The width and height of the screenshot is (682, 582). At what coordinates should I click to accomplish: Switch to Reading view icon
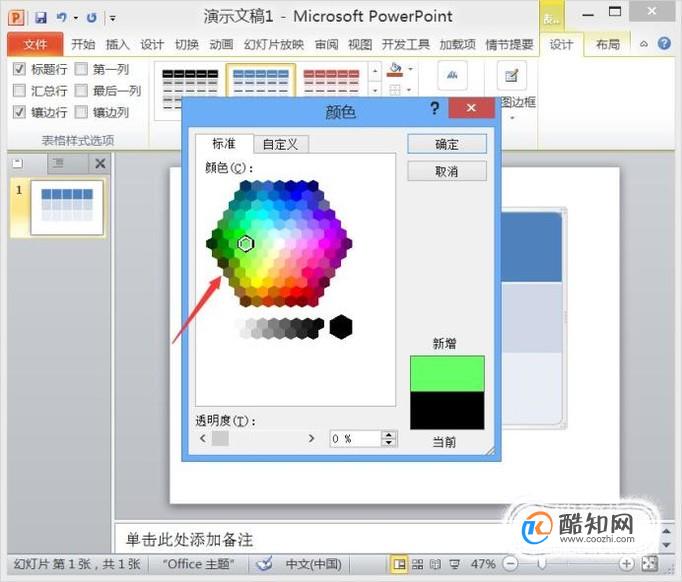435,564
